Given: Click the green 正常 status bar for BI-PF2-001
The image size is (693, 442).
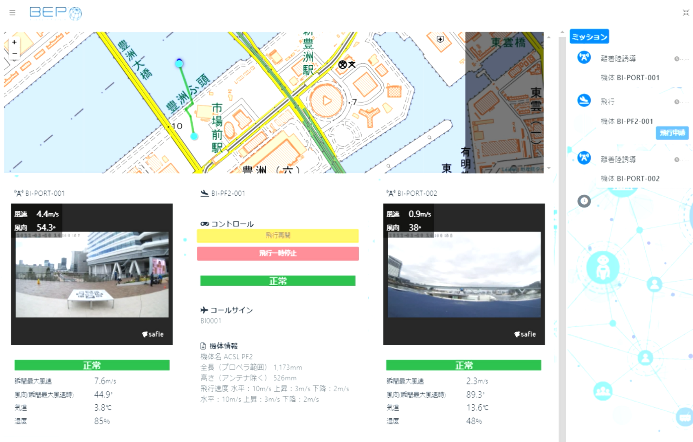Looking at the screenshot, I should [x=278, y=281].
